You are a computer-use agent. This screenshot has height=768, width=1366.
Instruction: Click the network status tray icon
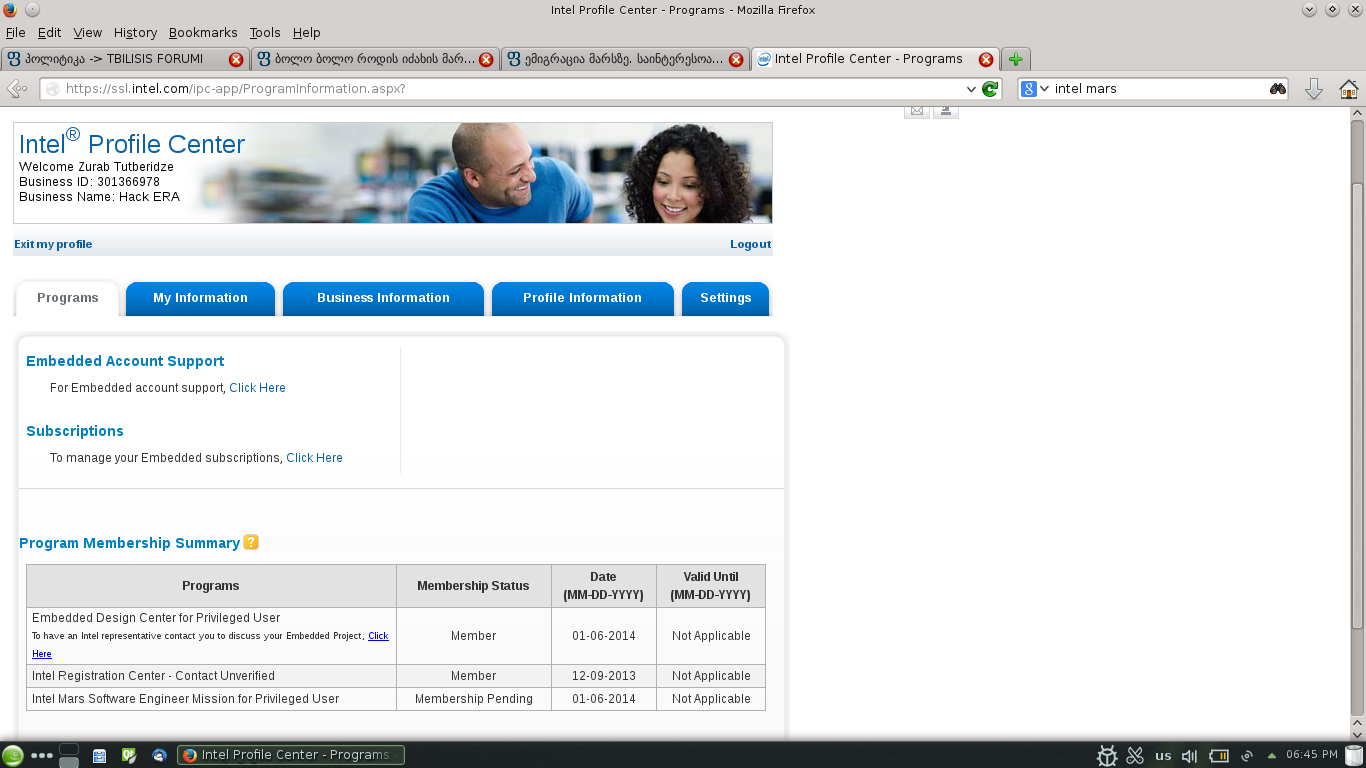1247,756
